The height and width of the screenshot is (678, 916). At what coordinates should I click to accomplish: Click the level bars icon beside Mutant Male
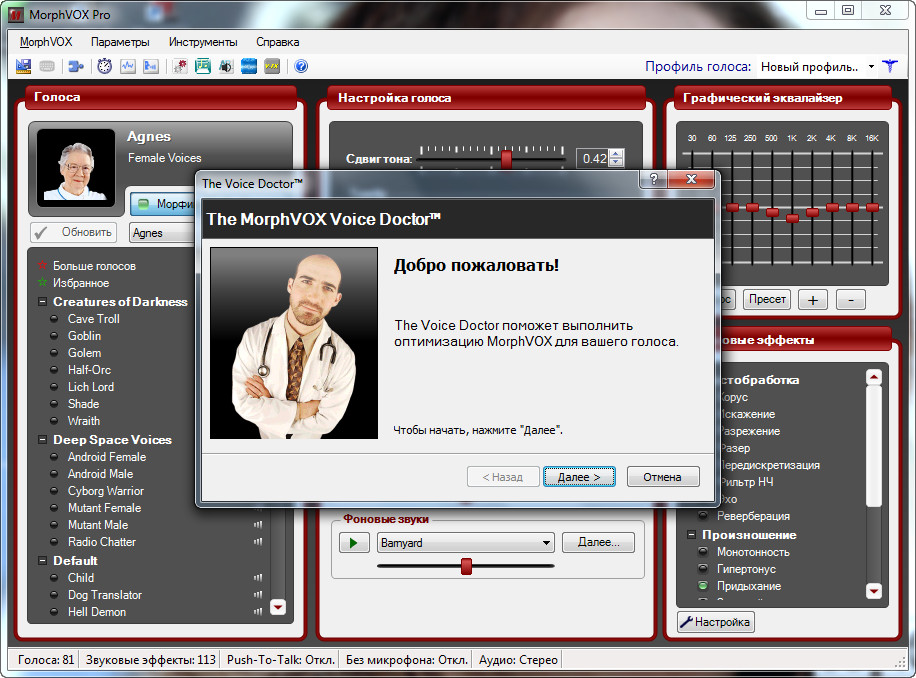[x=258, y=525]
